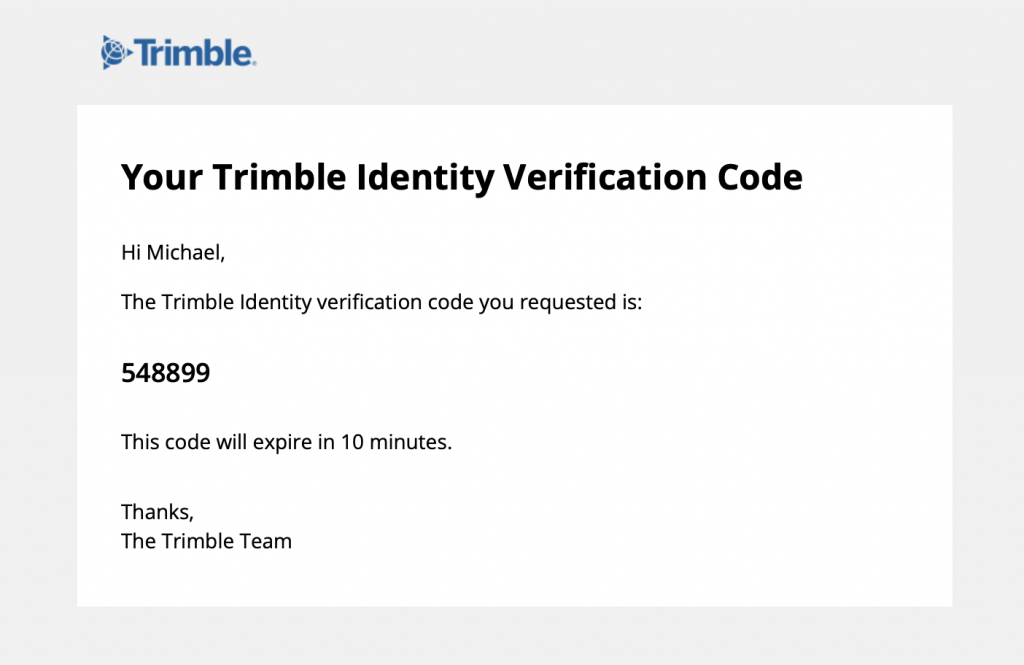Click the word 'Code' ending the heading
Screen dimensions: 1024x665
[760, 177]
